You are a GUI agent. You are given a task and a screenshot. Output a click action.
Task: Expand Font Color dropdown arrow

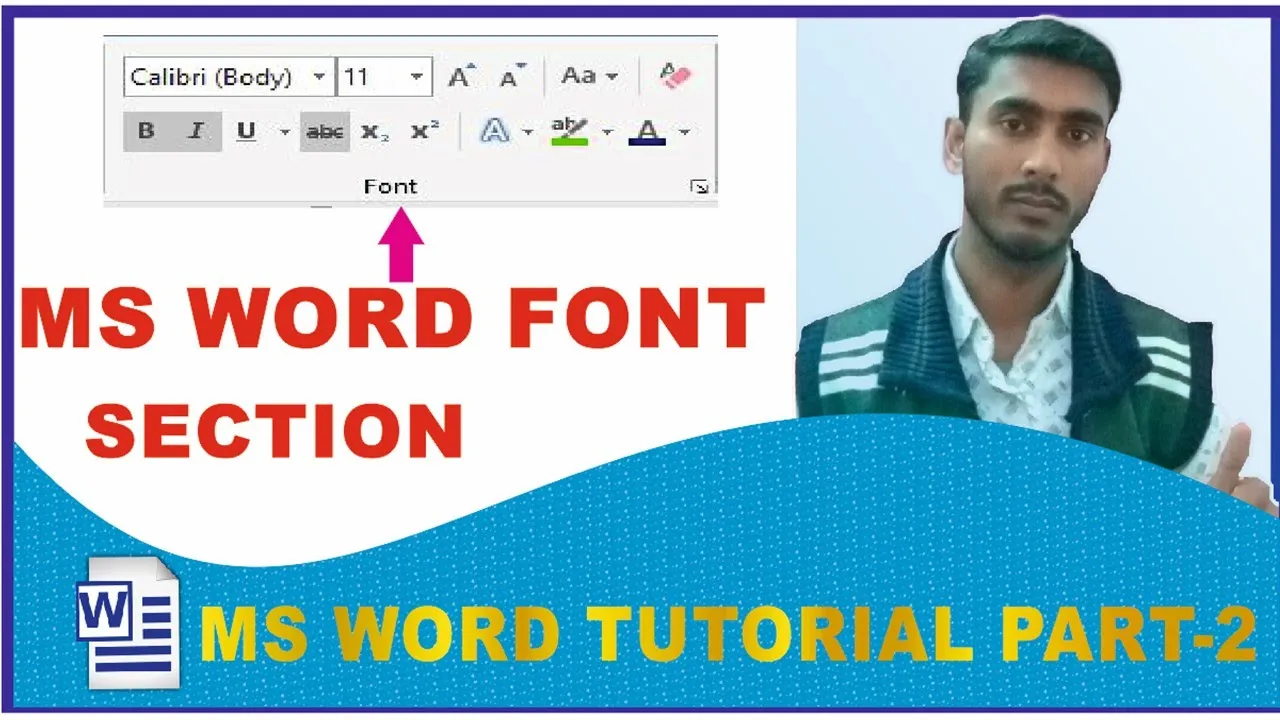(x=684, y=132)
